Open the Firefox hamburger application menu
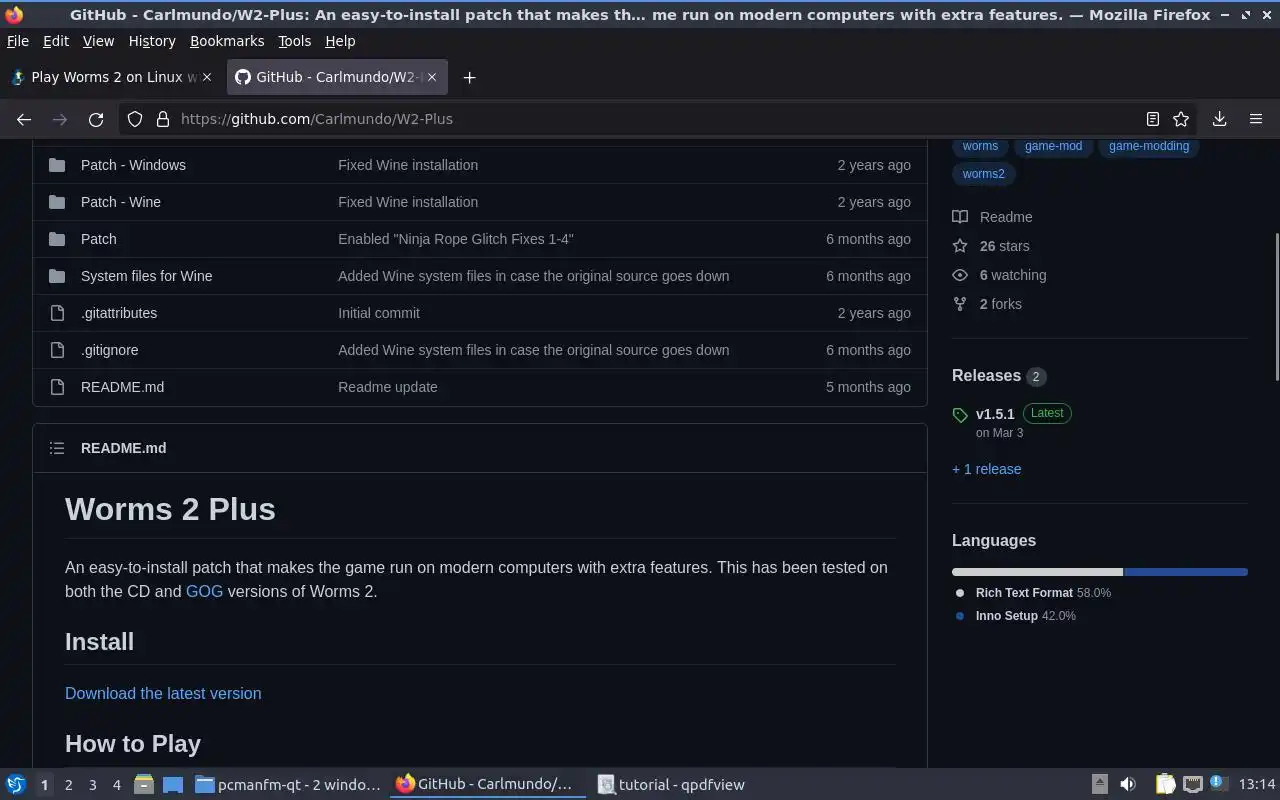 click(1256, 119)
